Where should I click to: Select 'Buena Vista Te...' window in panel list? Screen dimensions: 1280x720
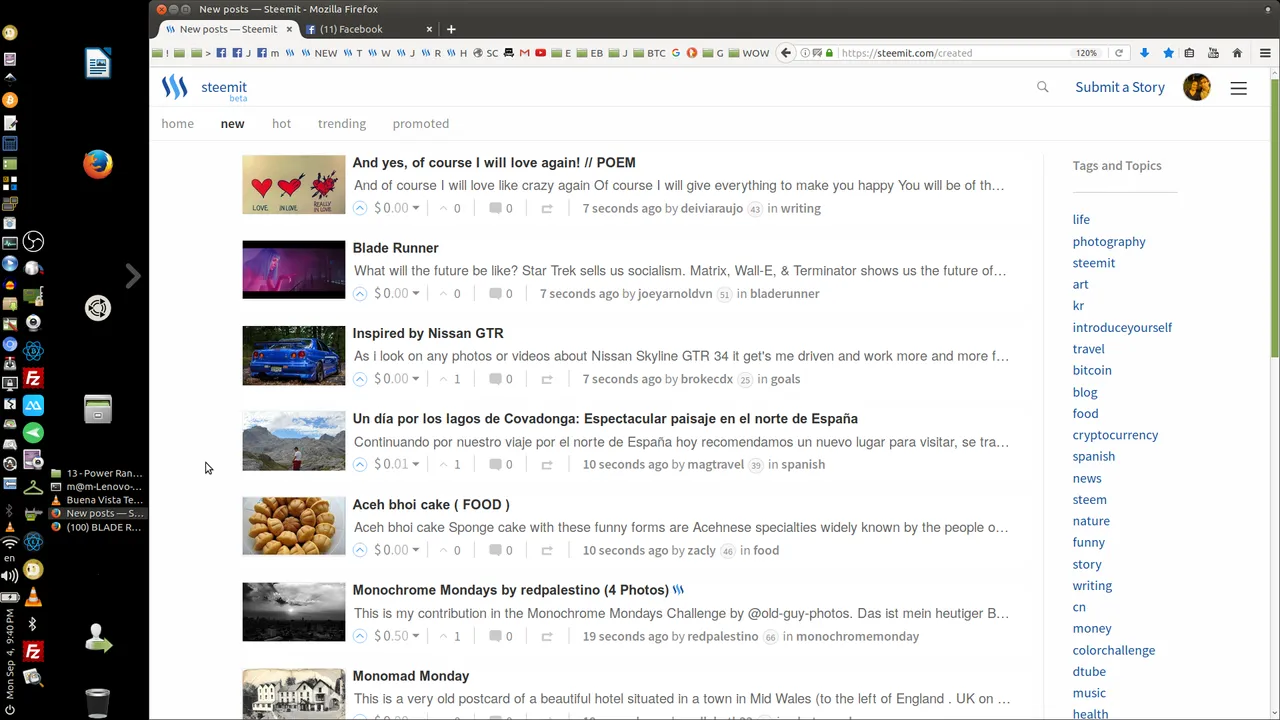pos(97,500)
